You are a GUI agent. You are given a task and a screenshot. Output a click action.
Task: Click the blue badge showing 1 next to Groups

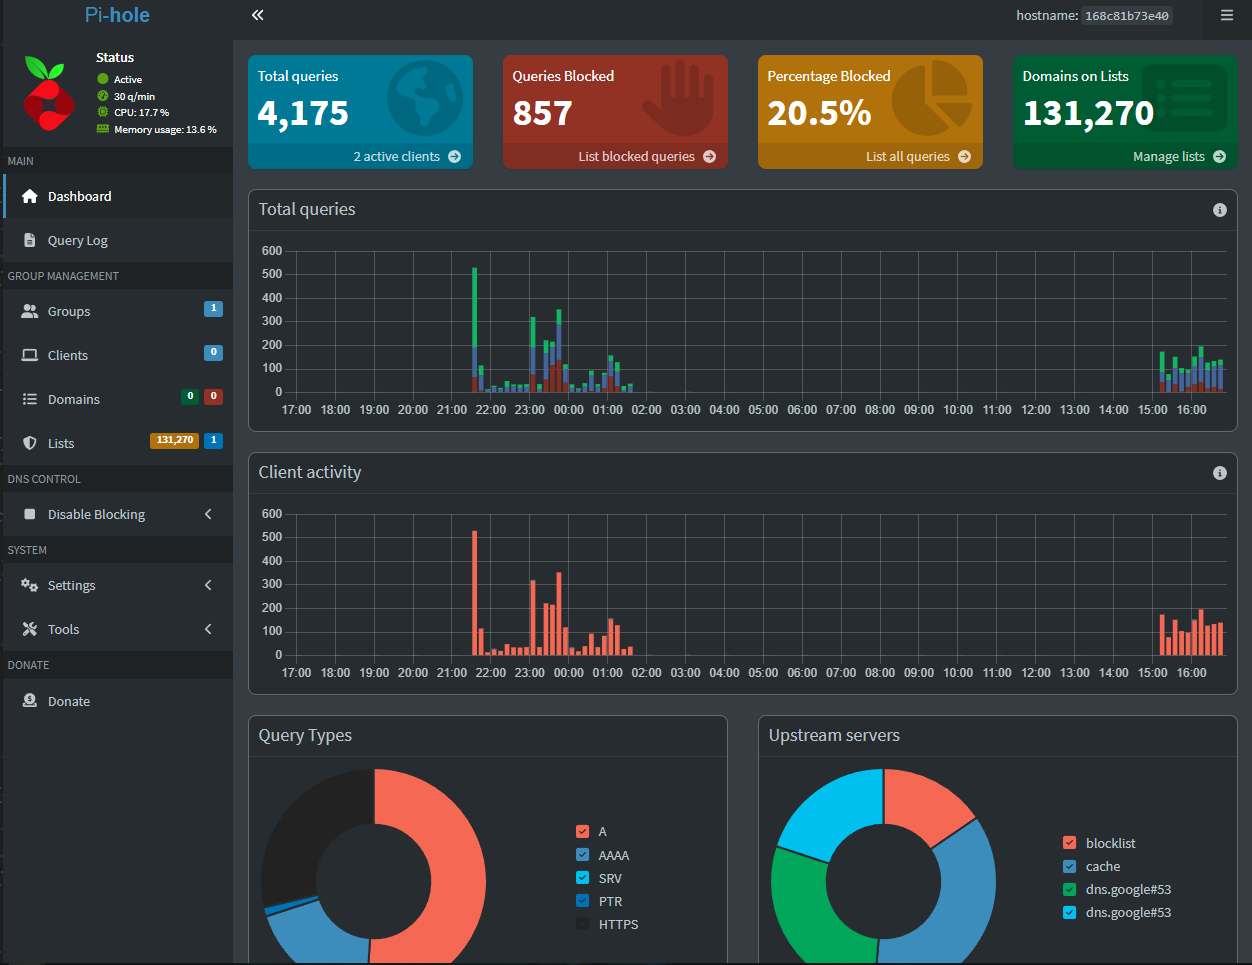213,308
